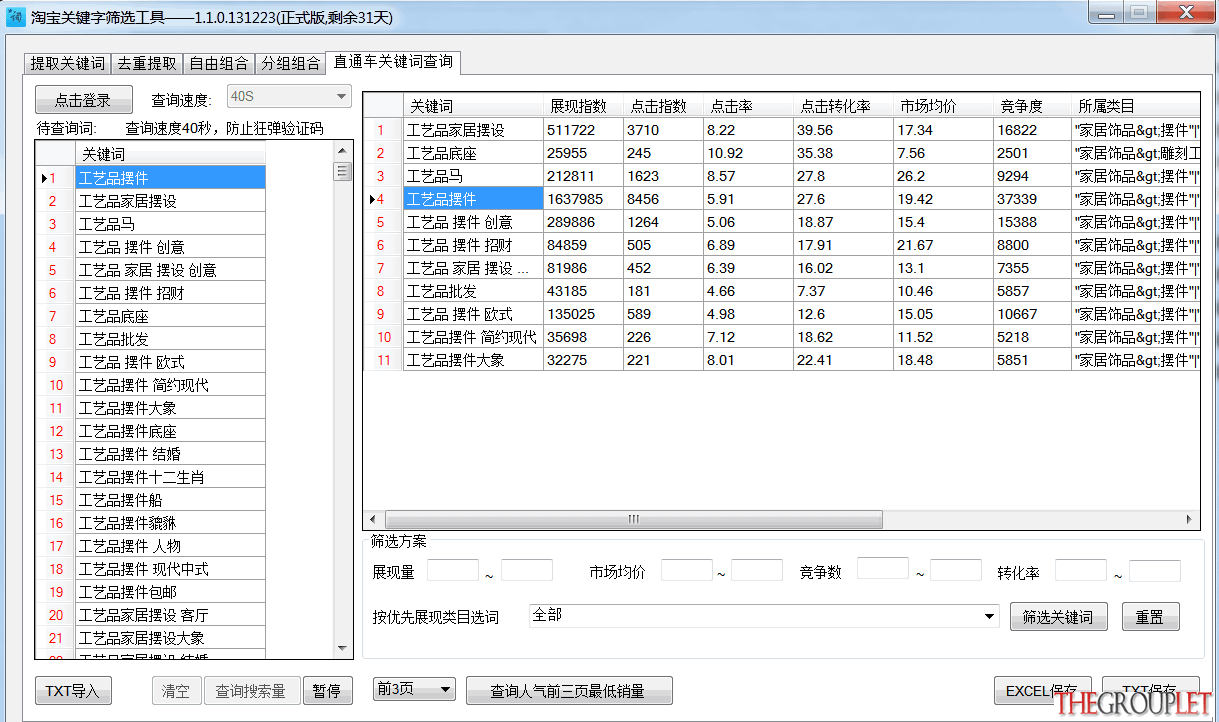Click the 竞争数 minimum input field
This screenshot has height=722, width=1219.
883,569
